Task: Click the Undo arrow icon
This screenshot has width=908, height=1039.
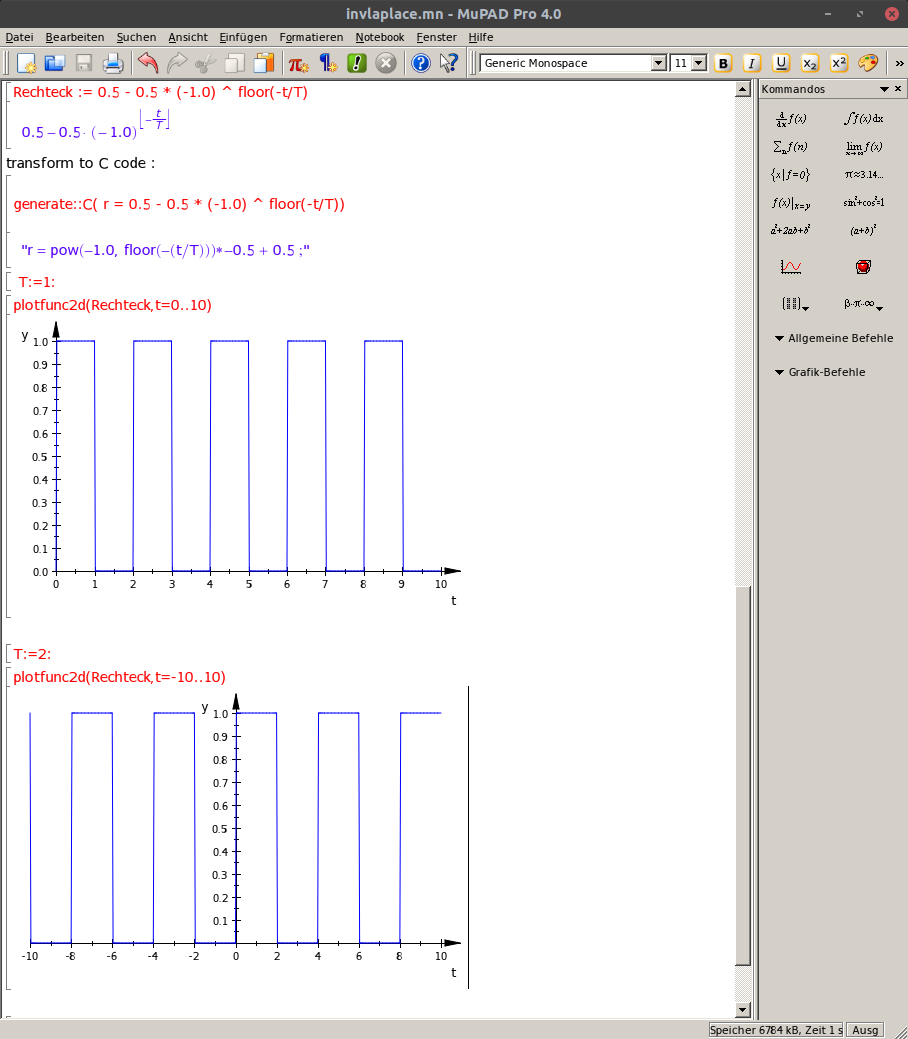Action: point(148,63)
